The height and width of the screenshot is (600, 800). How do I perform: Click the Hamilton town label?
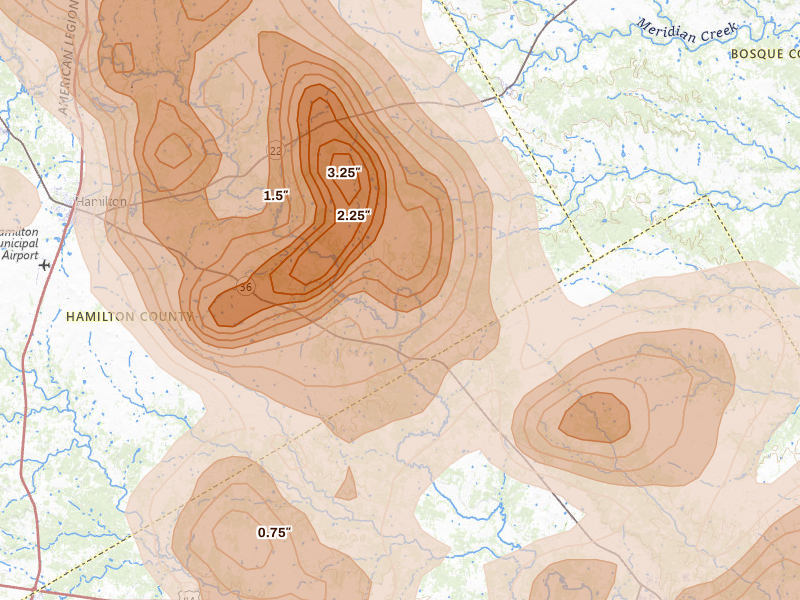[101, 202]
